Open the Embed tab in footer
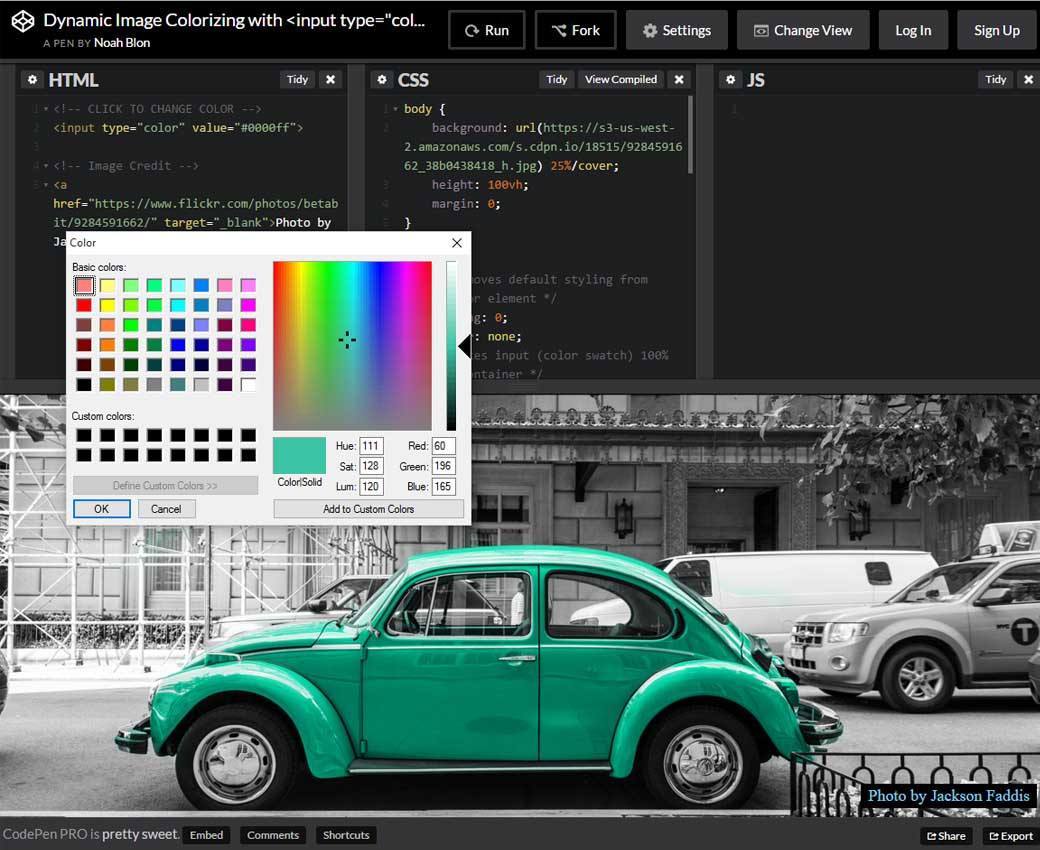The height and width of the screenshot is (850, 1040). click(x=207, y=835)
